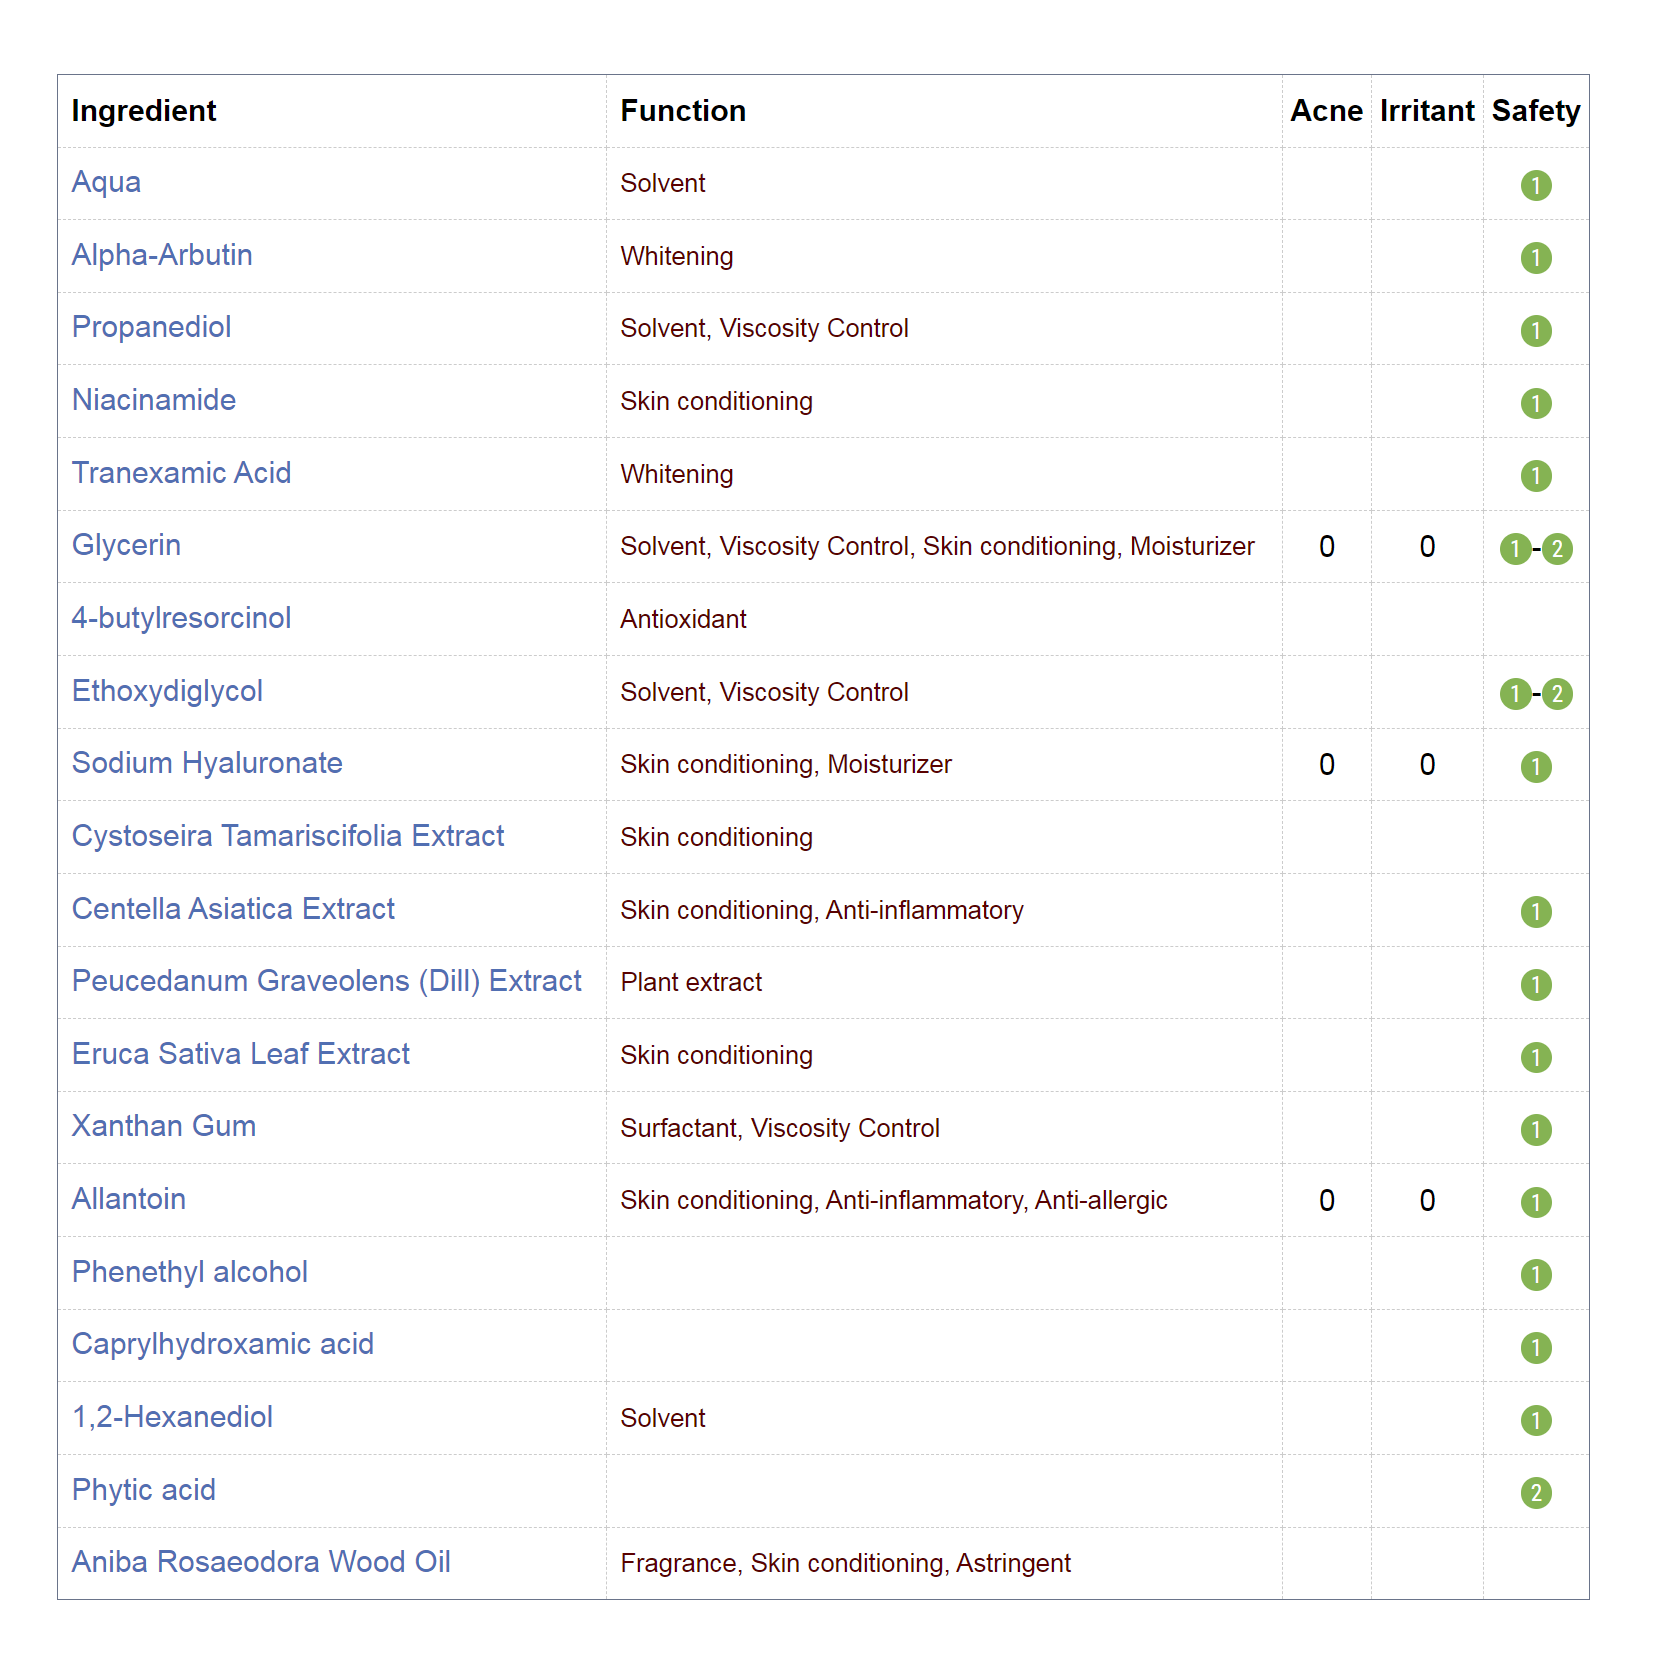Open the Centella Asiatica Extract link
The image size is (1661, 1661).
[233, 909]
